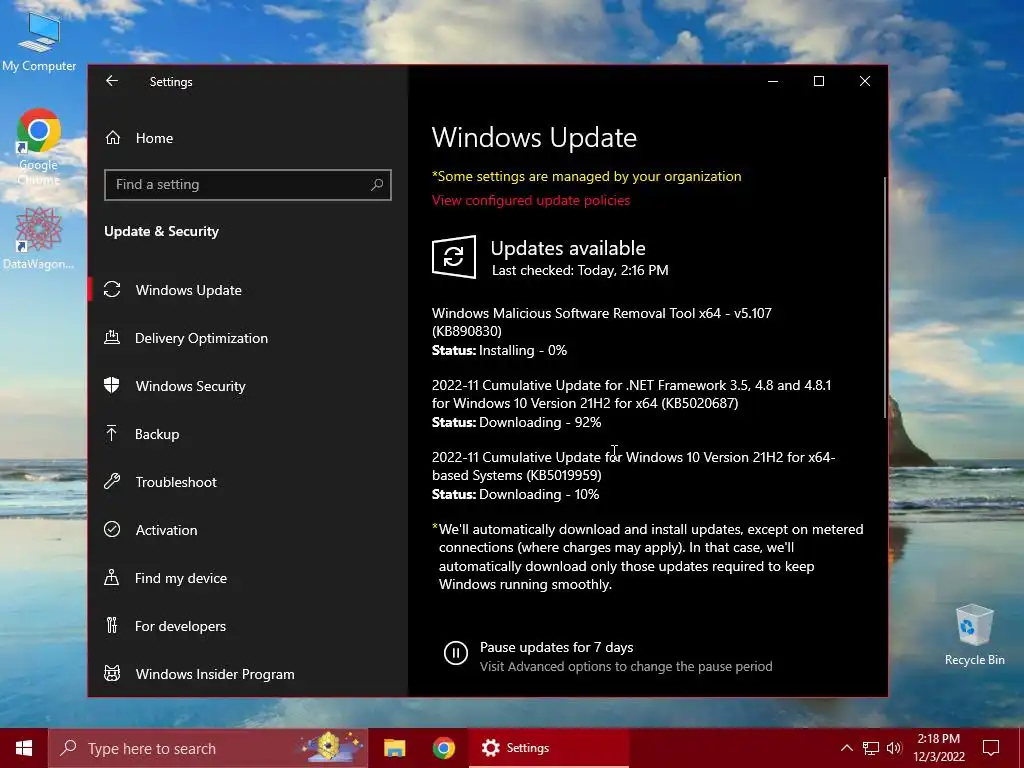Click the taskbar clock showing 2:18 PM

[939, 748]
